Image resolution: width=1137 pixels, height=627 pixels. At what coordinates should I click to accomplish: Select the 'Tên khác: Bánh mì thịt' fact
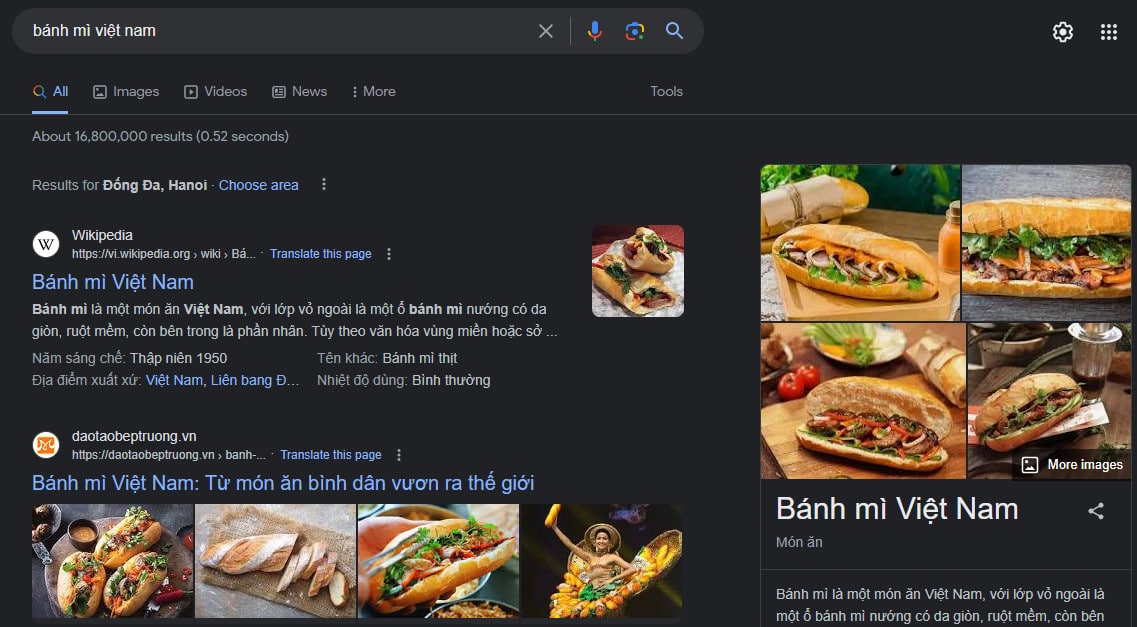[x=387, y=358]
